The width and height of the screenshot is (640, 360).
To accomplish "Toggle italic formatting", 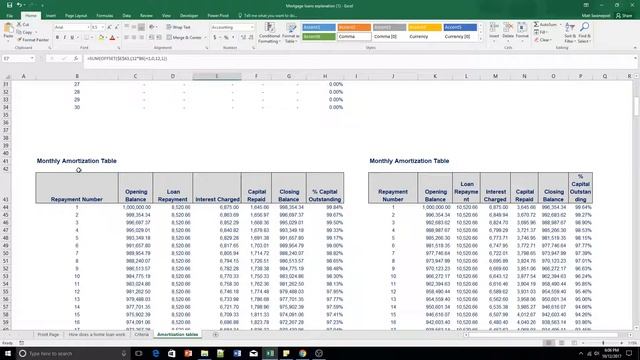I will 64,38.
